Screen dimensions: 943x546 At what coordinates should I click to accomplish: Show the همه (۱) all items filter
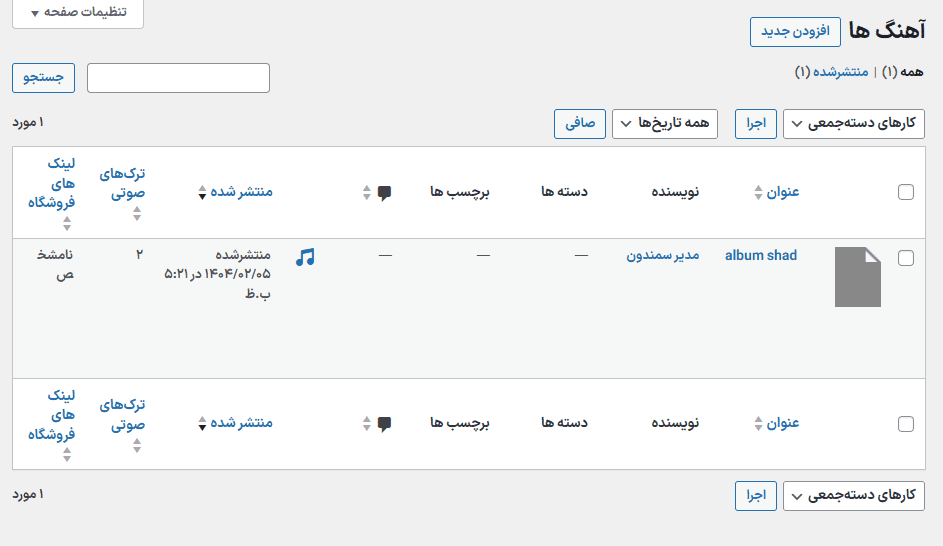pyautogui.click(x=903, y=72)
